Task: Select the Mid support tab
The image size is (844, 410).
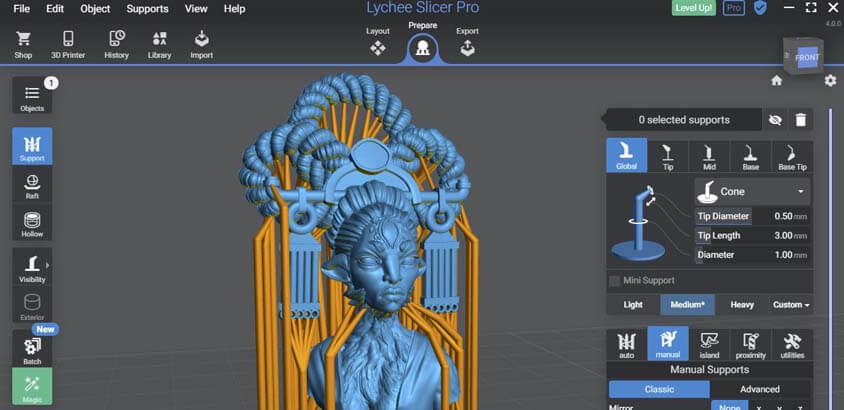Action: [709, 155]
